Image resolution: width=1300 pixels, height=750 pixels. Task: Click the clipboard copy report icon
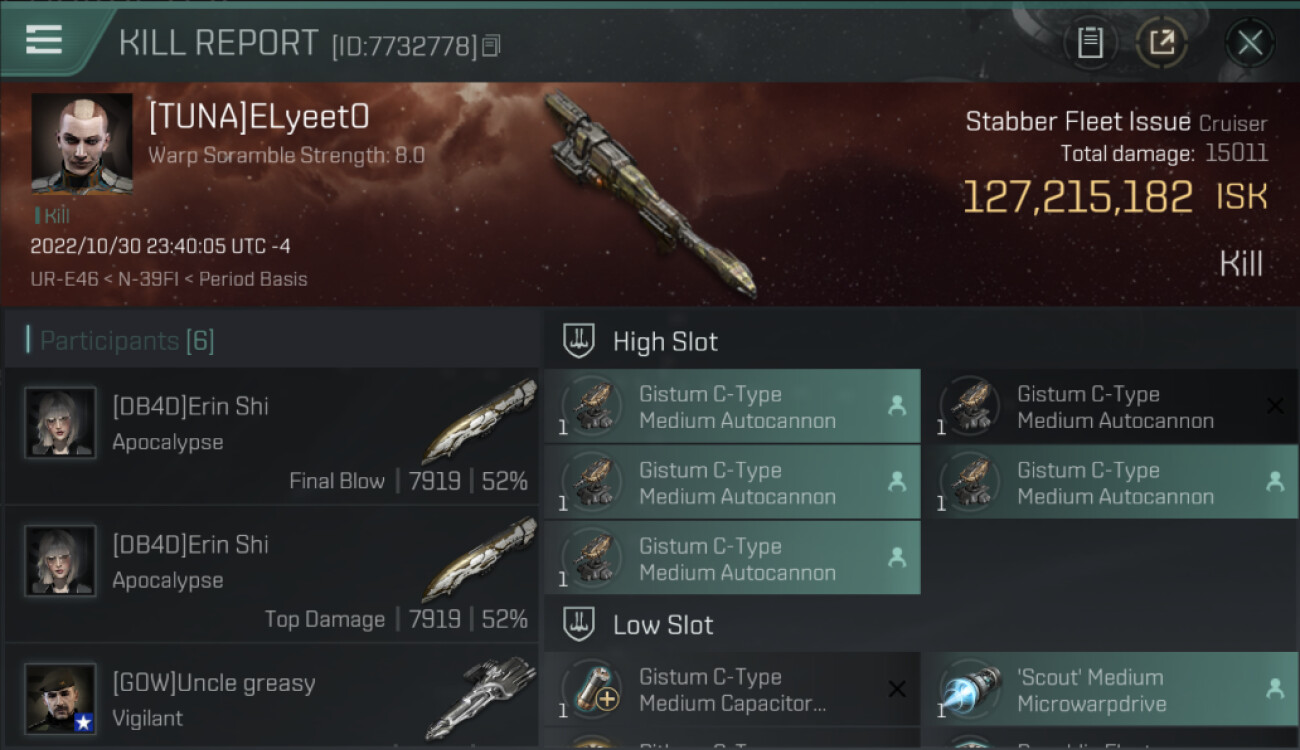[1090, 42]
